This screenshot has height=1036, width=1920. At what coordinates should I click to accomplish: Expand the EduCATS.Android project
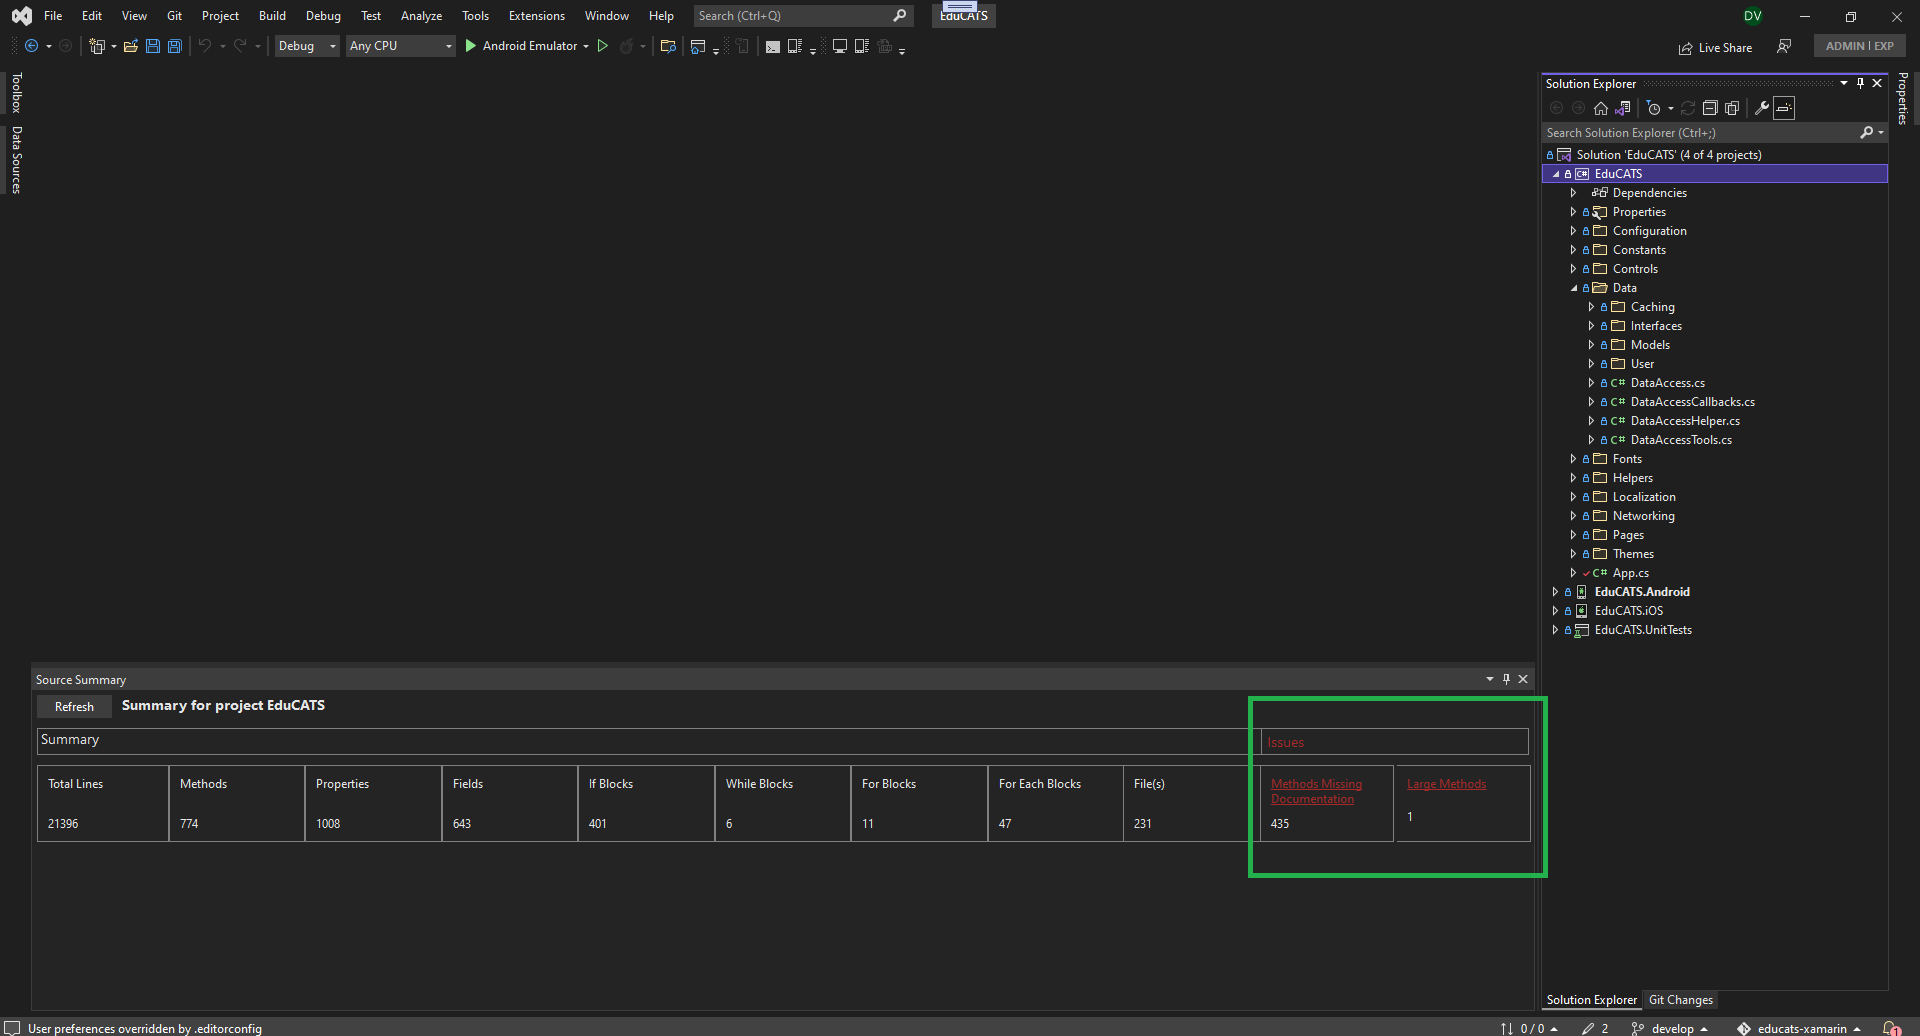pos(1555,592)
